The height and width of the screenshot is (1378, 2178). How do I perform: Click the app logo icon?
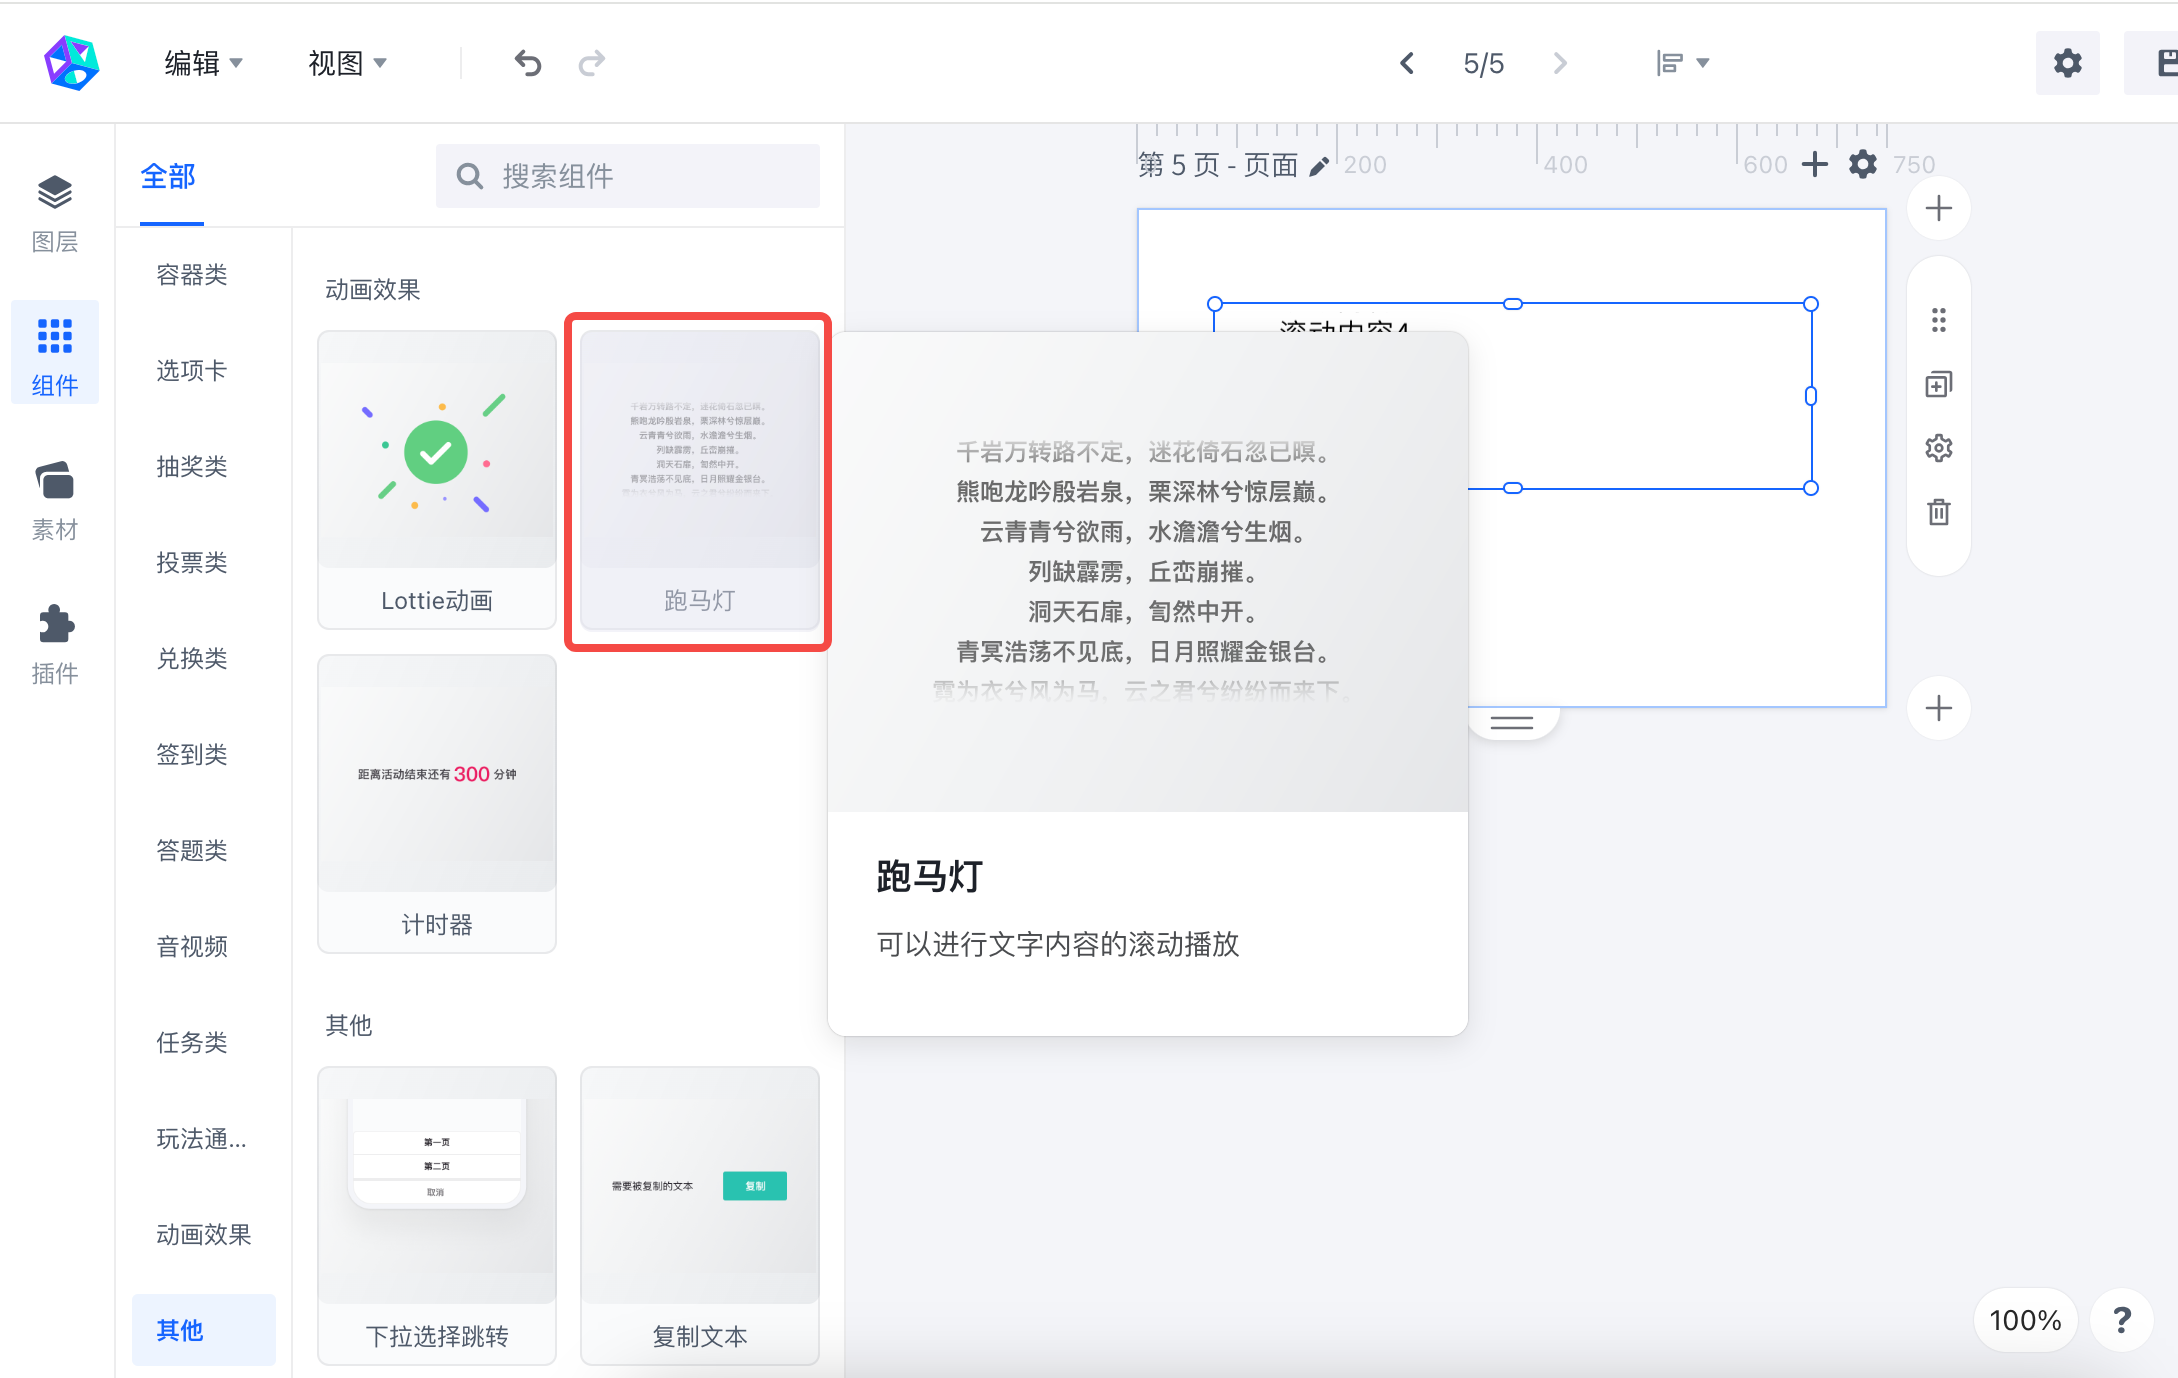coord(72,63)
